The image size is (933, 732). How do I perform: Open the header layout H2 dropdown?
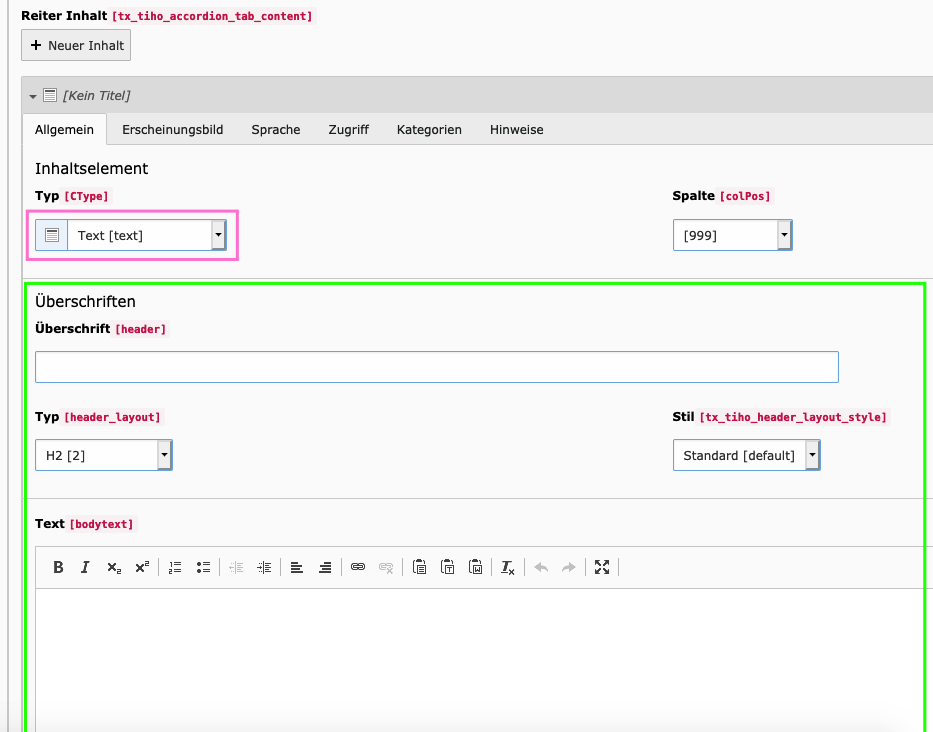(104, 455)
